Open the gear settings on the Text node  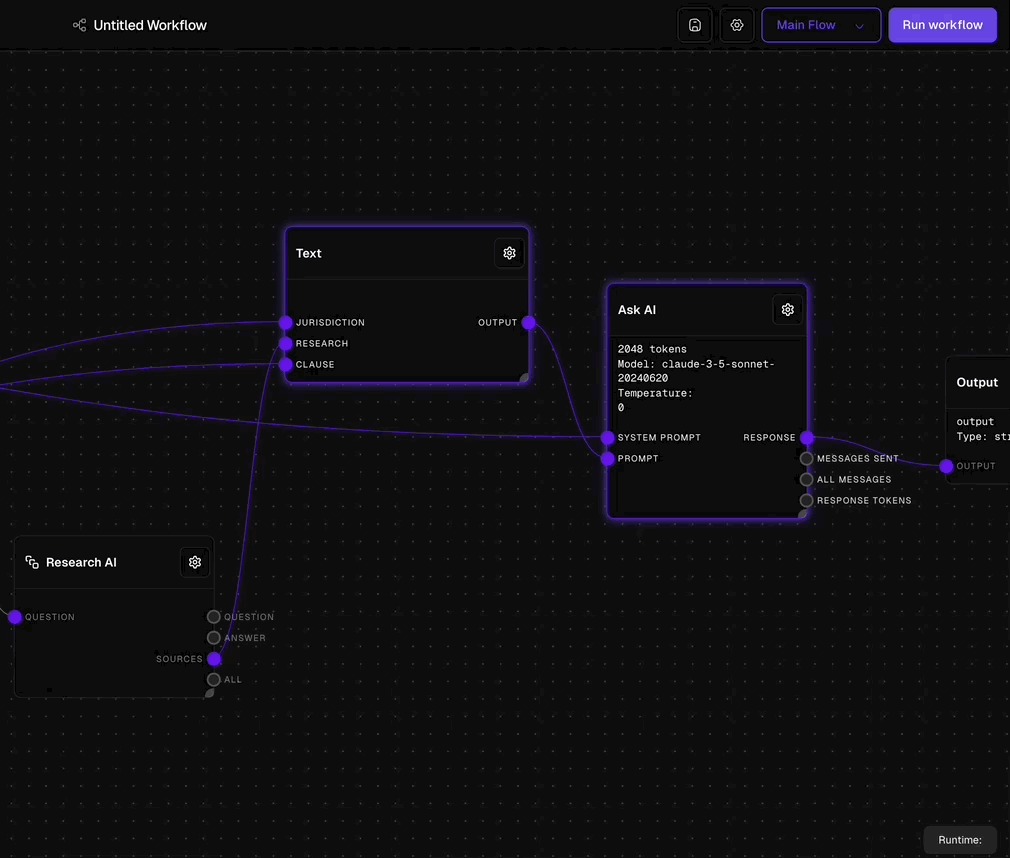click(509, 253)
